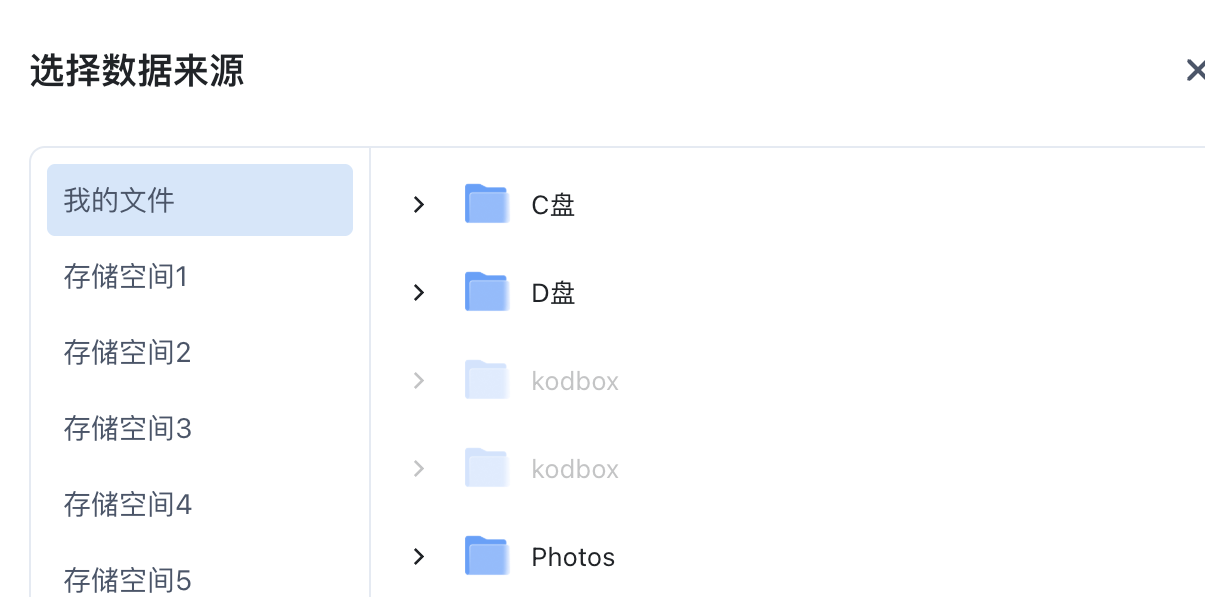The height and width of the screenshot is (598, 1206).
Task: Choose 存储空间3 as data source
Action: (200, 428)
